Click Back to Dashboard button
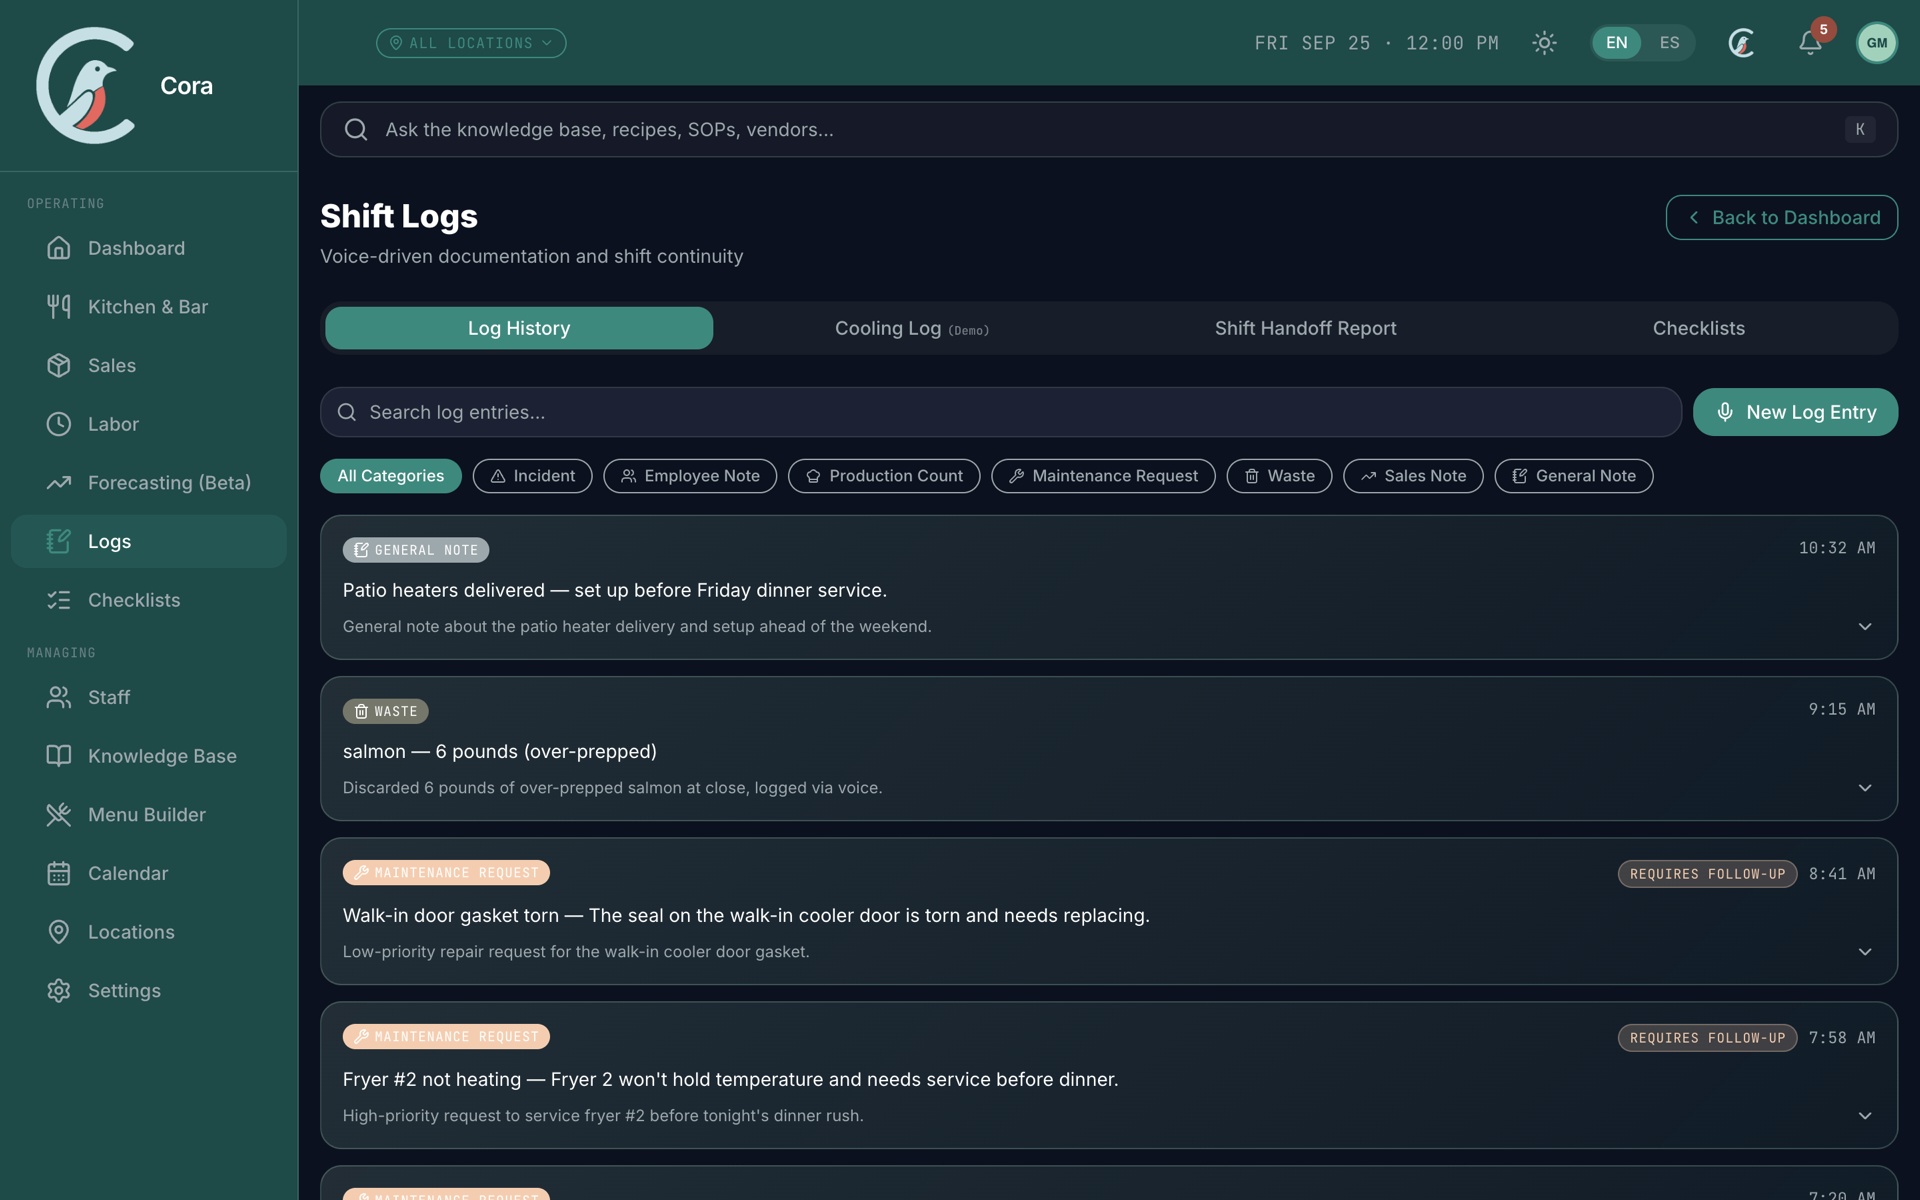This screenshot has height=1200, width=1920. click(x=1781, y=217)
